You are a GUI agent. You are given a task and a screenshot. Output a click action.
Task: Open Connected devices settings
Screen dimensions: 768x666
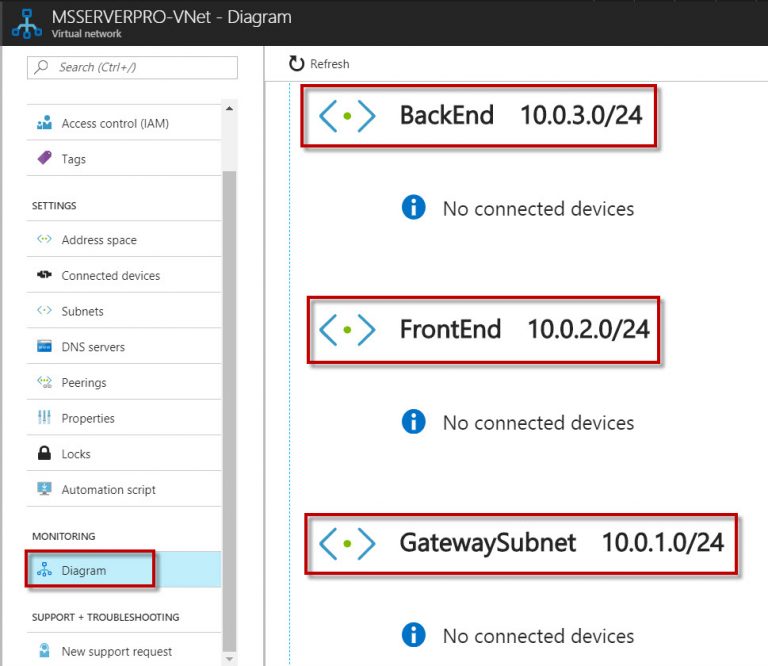pyautogui.click(x=110, y=276)
